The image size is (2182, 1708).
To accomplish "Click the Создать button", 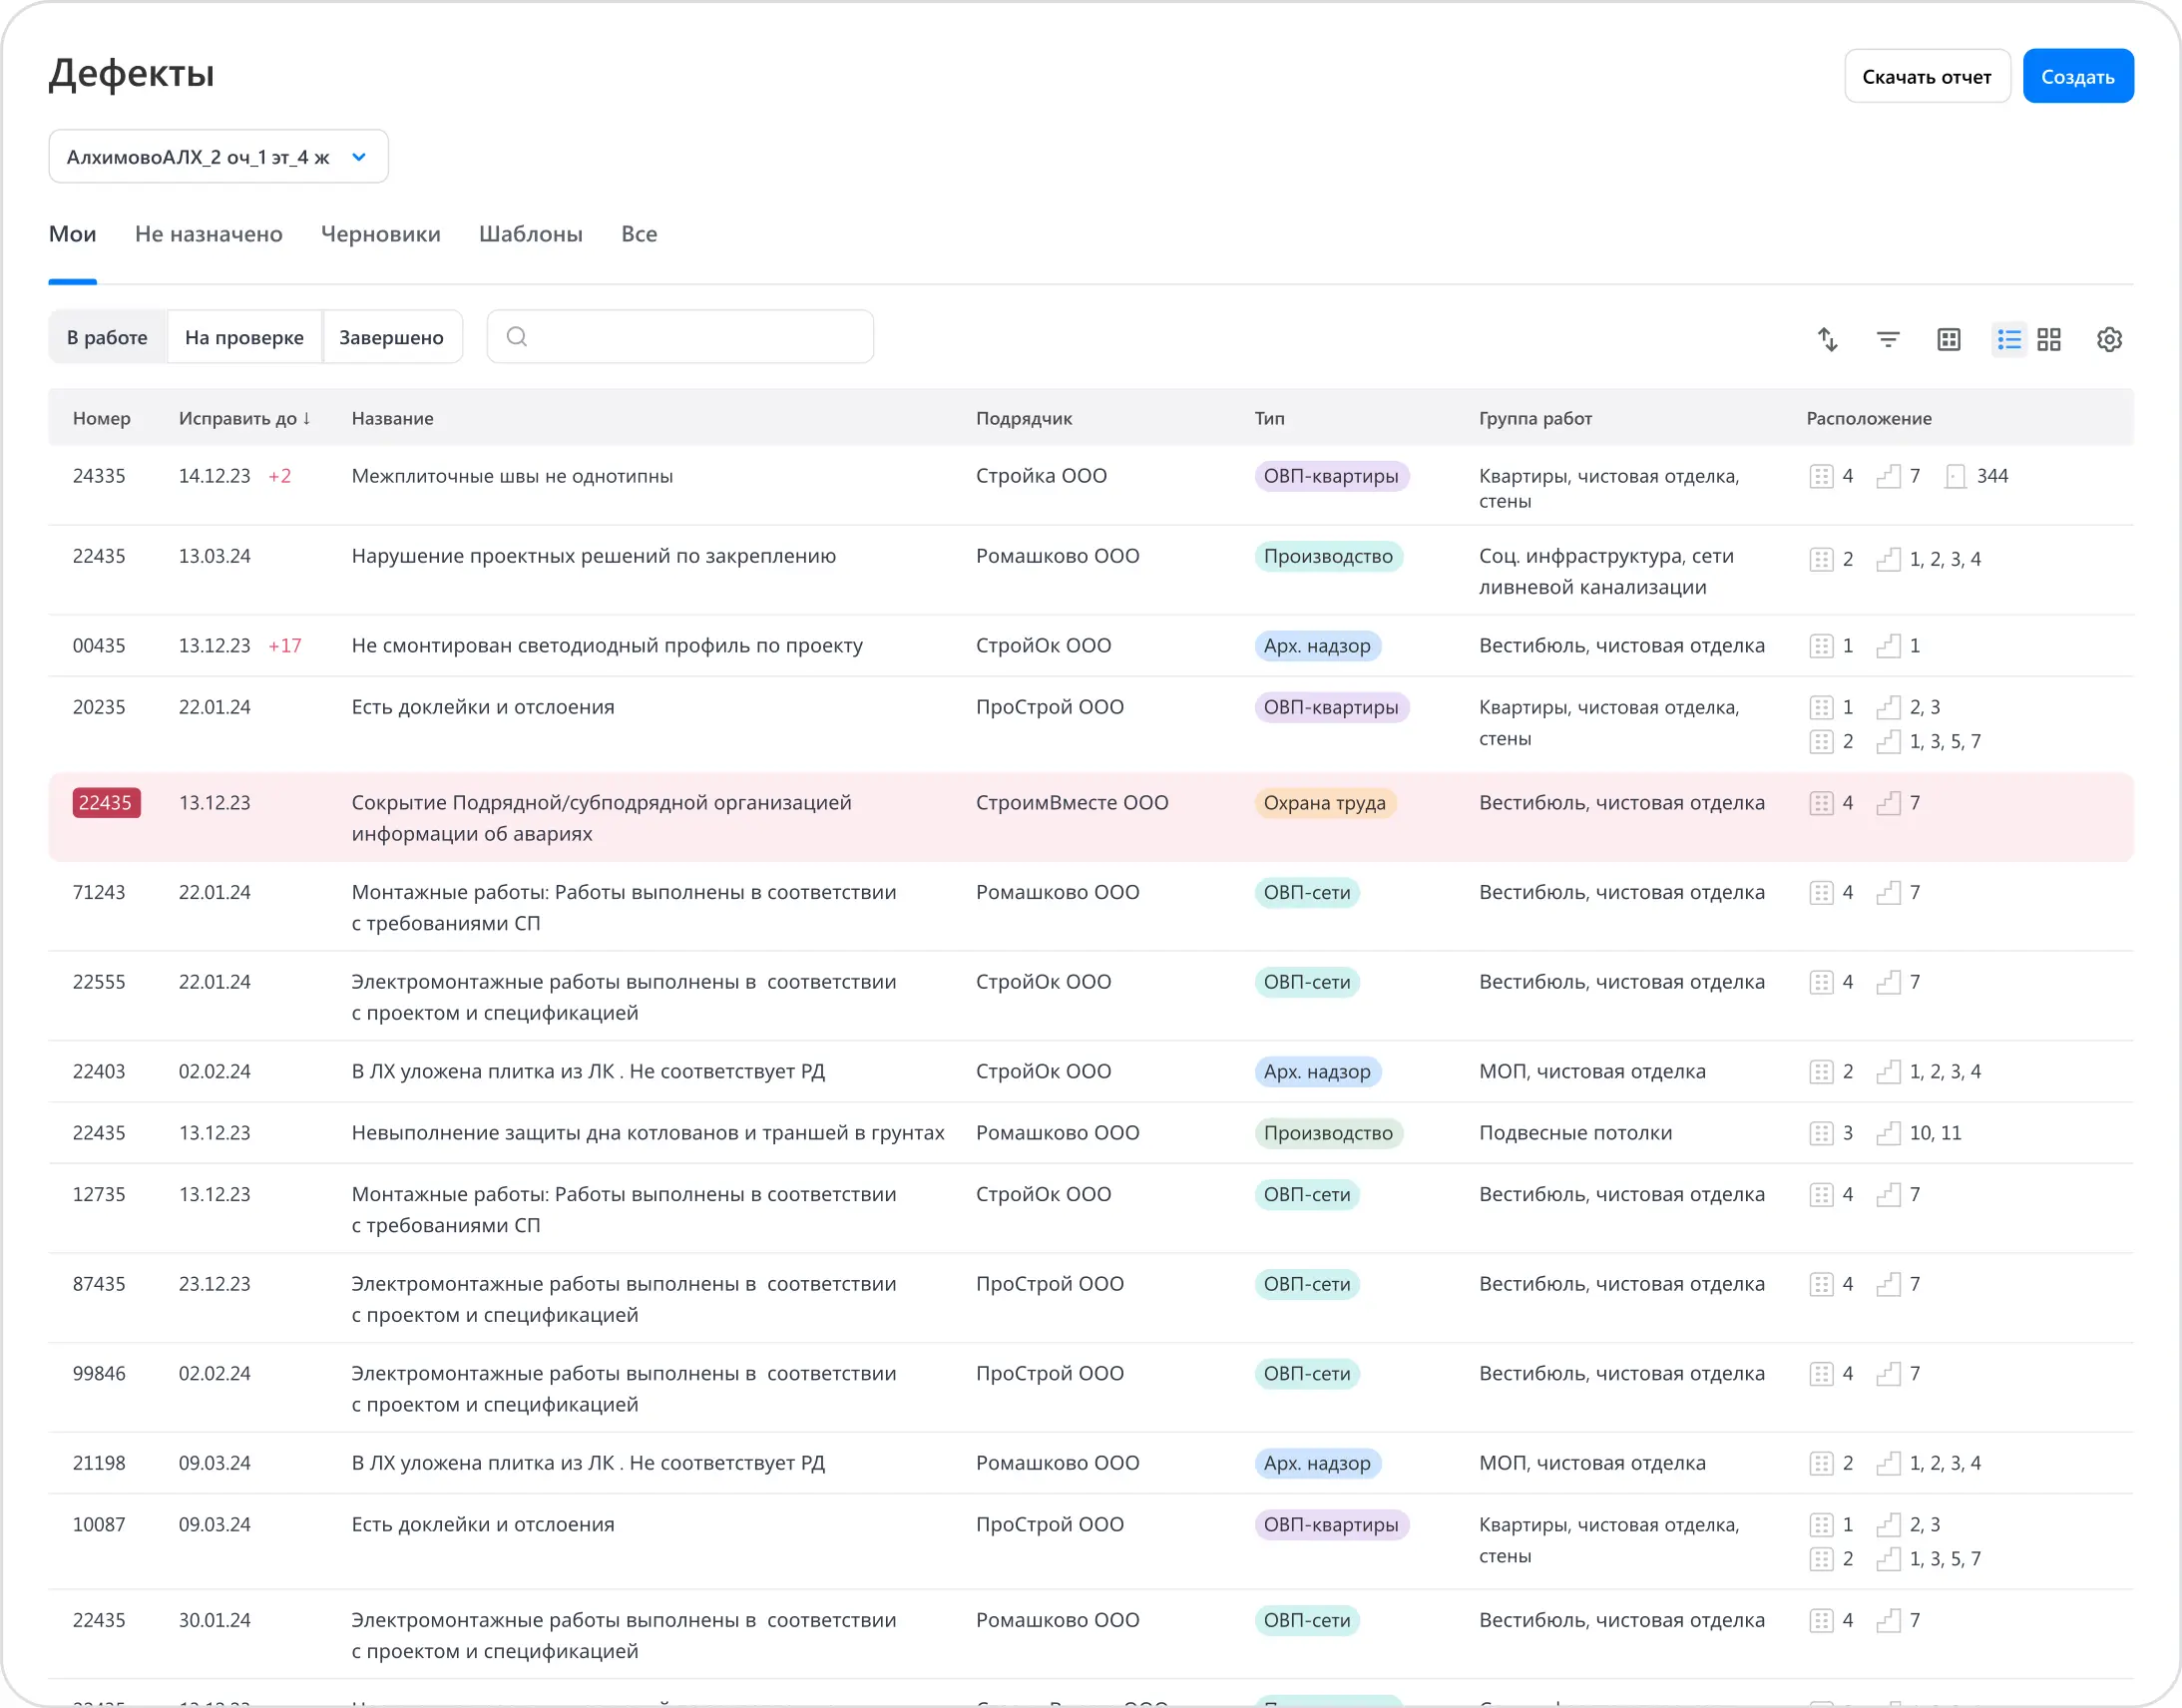I will tap(2078, 76).
